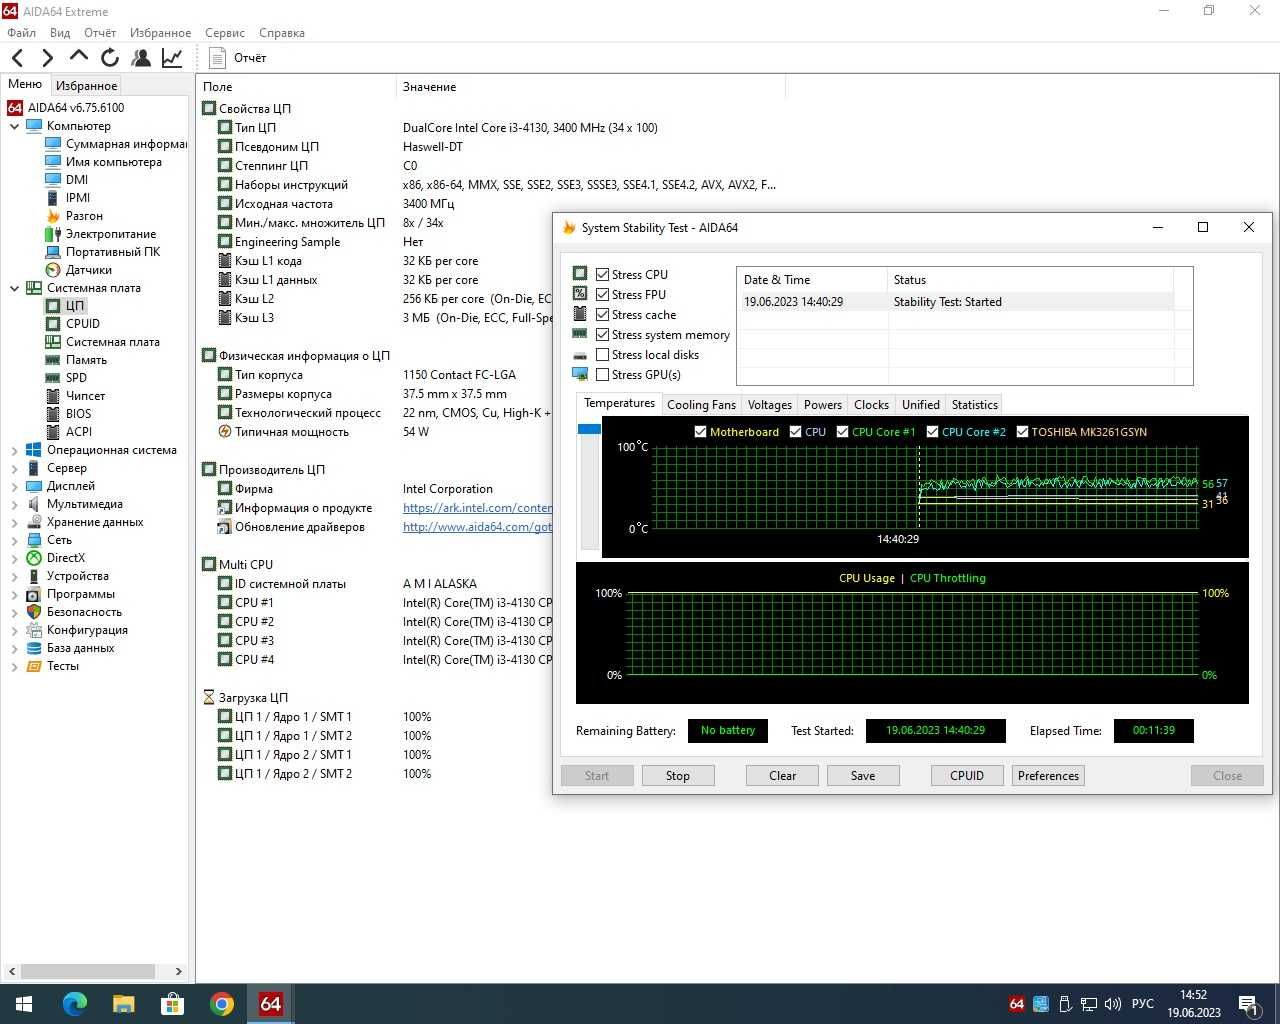The height and width of the screenshot is (1024, 1280).
Task: Click the Отчёт report icon in toolbar
Action: (x=217, y=58)
